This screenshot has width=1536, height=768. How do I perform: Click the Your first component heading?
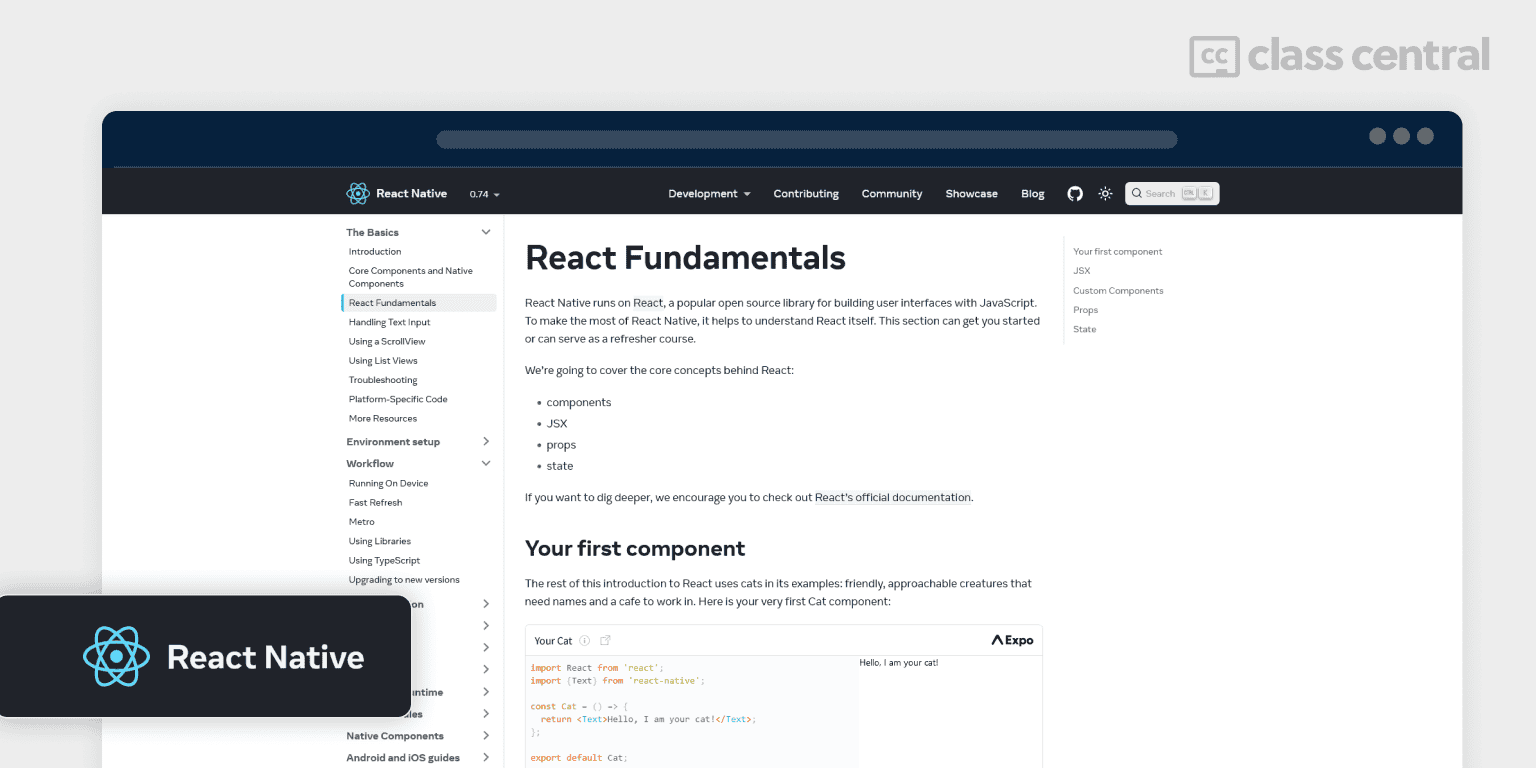[x=635, y=548]
